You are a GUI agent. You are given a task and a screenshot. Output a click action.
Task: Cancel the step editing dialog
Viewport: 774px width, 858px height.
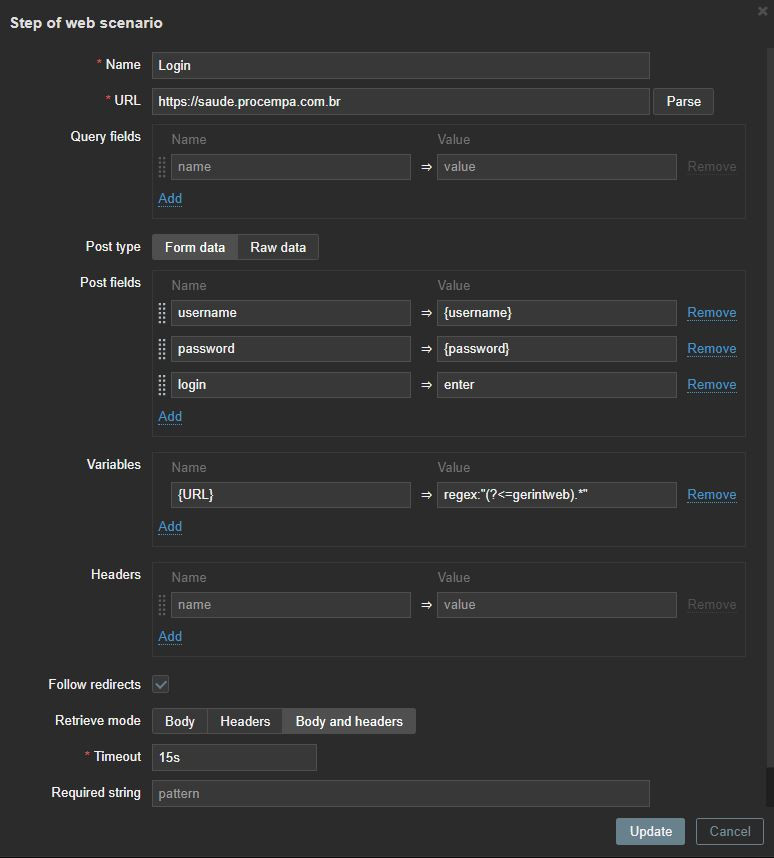pos(729,831)
